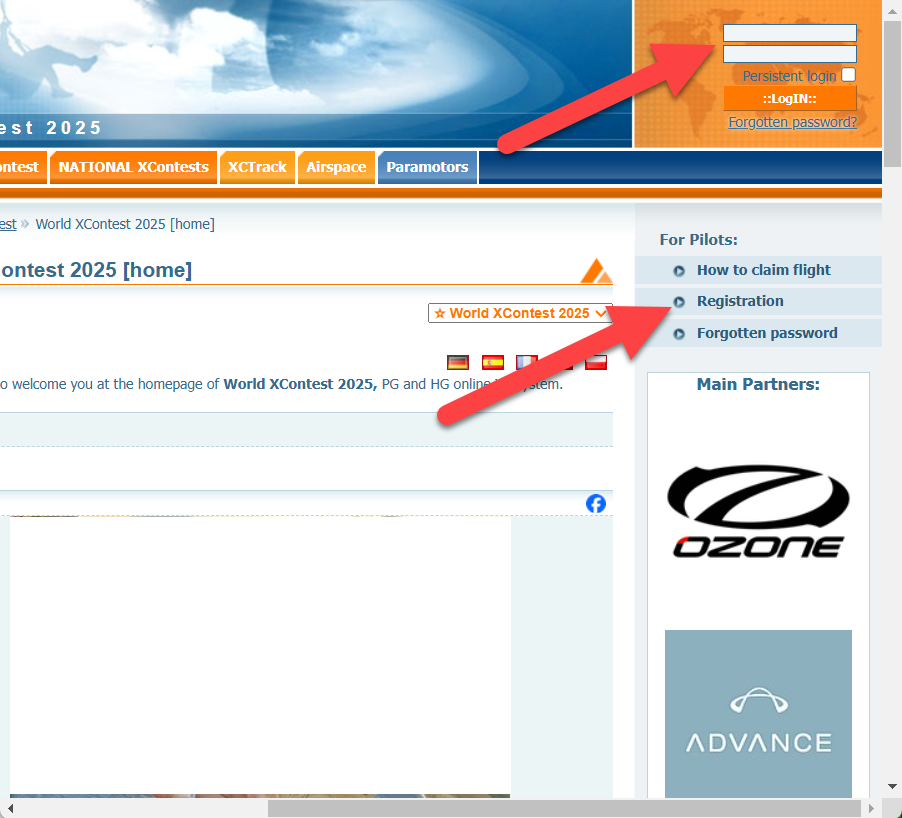902x818 pixels.
Task: Click the 'For Pilots:' heading
Action: tap(698, 239)
